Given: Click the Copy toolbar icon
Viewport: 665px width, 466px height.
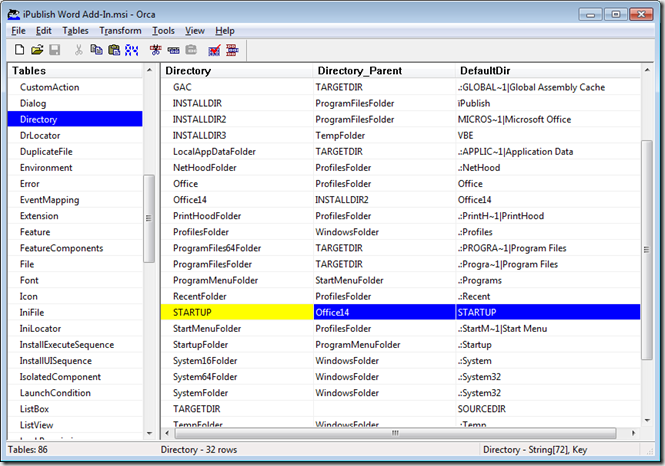Looking at the screenshot, I should (96, 50).
